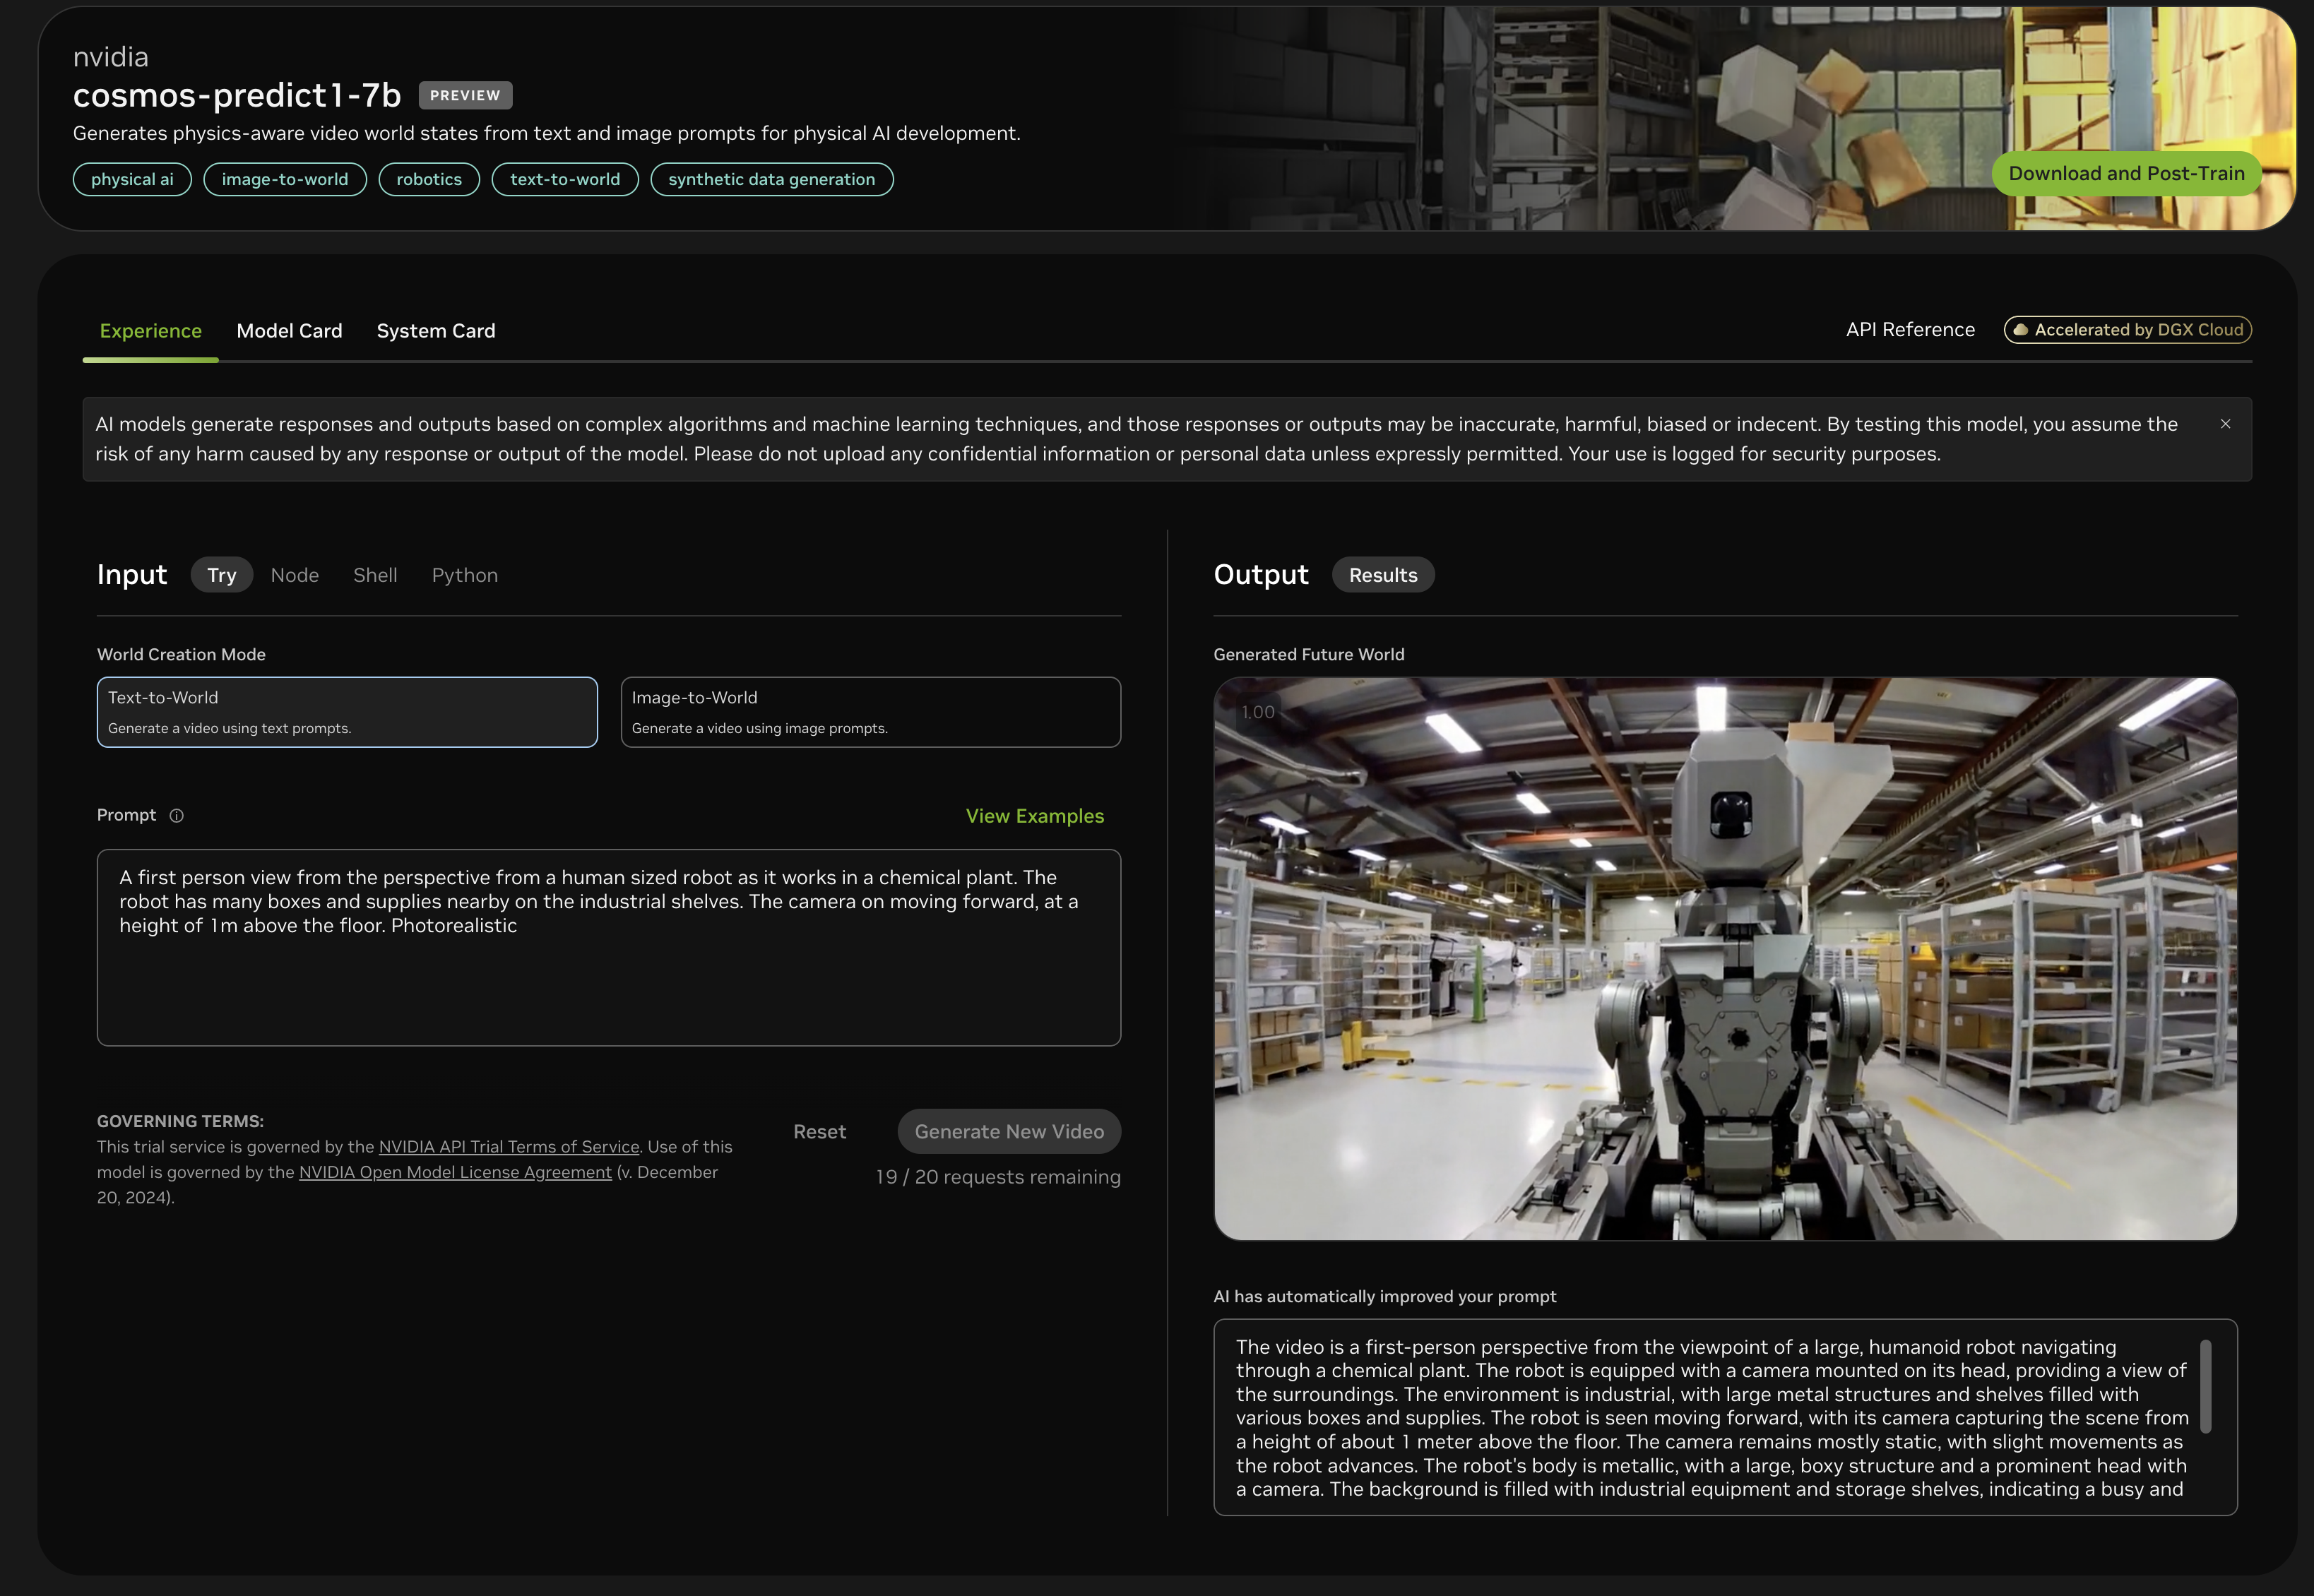Click the 'World Creation Mode' label

(x=181, y=654)
